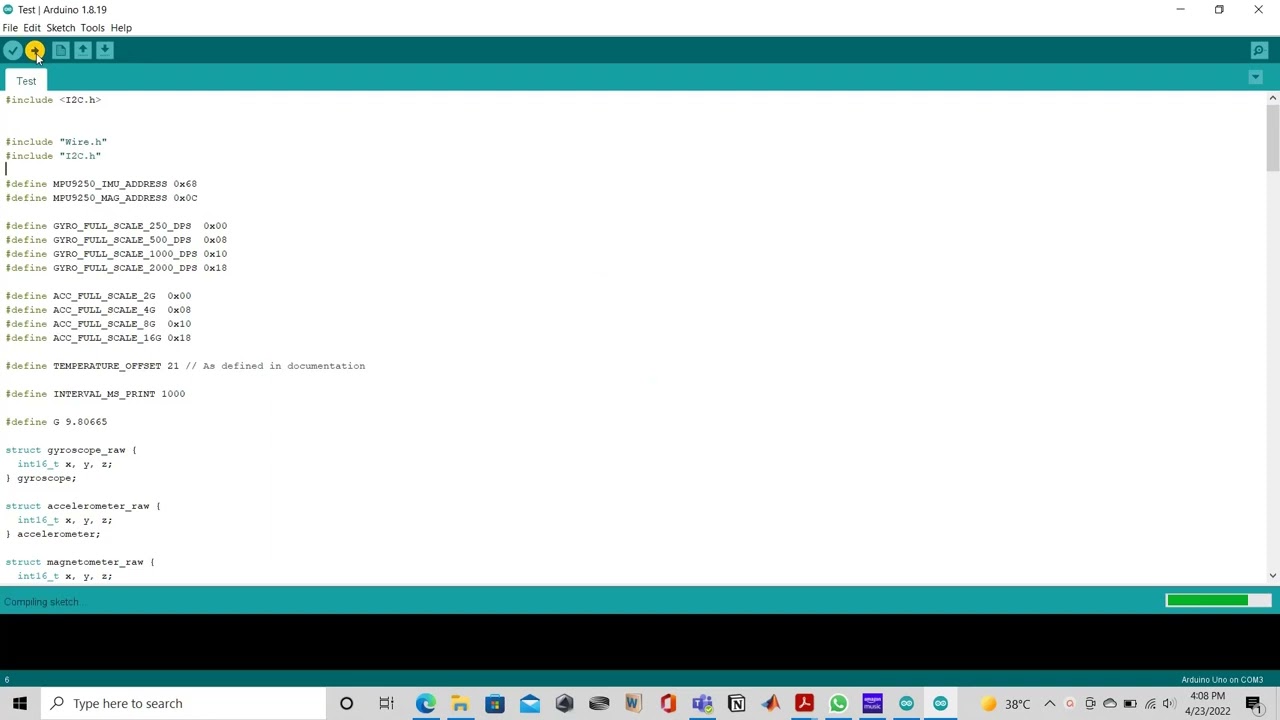Click the Verify checkmark button
The image size is (1280, 720).
[x=13, y=50]
